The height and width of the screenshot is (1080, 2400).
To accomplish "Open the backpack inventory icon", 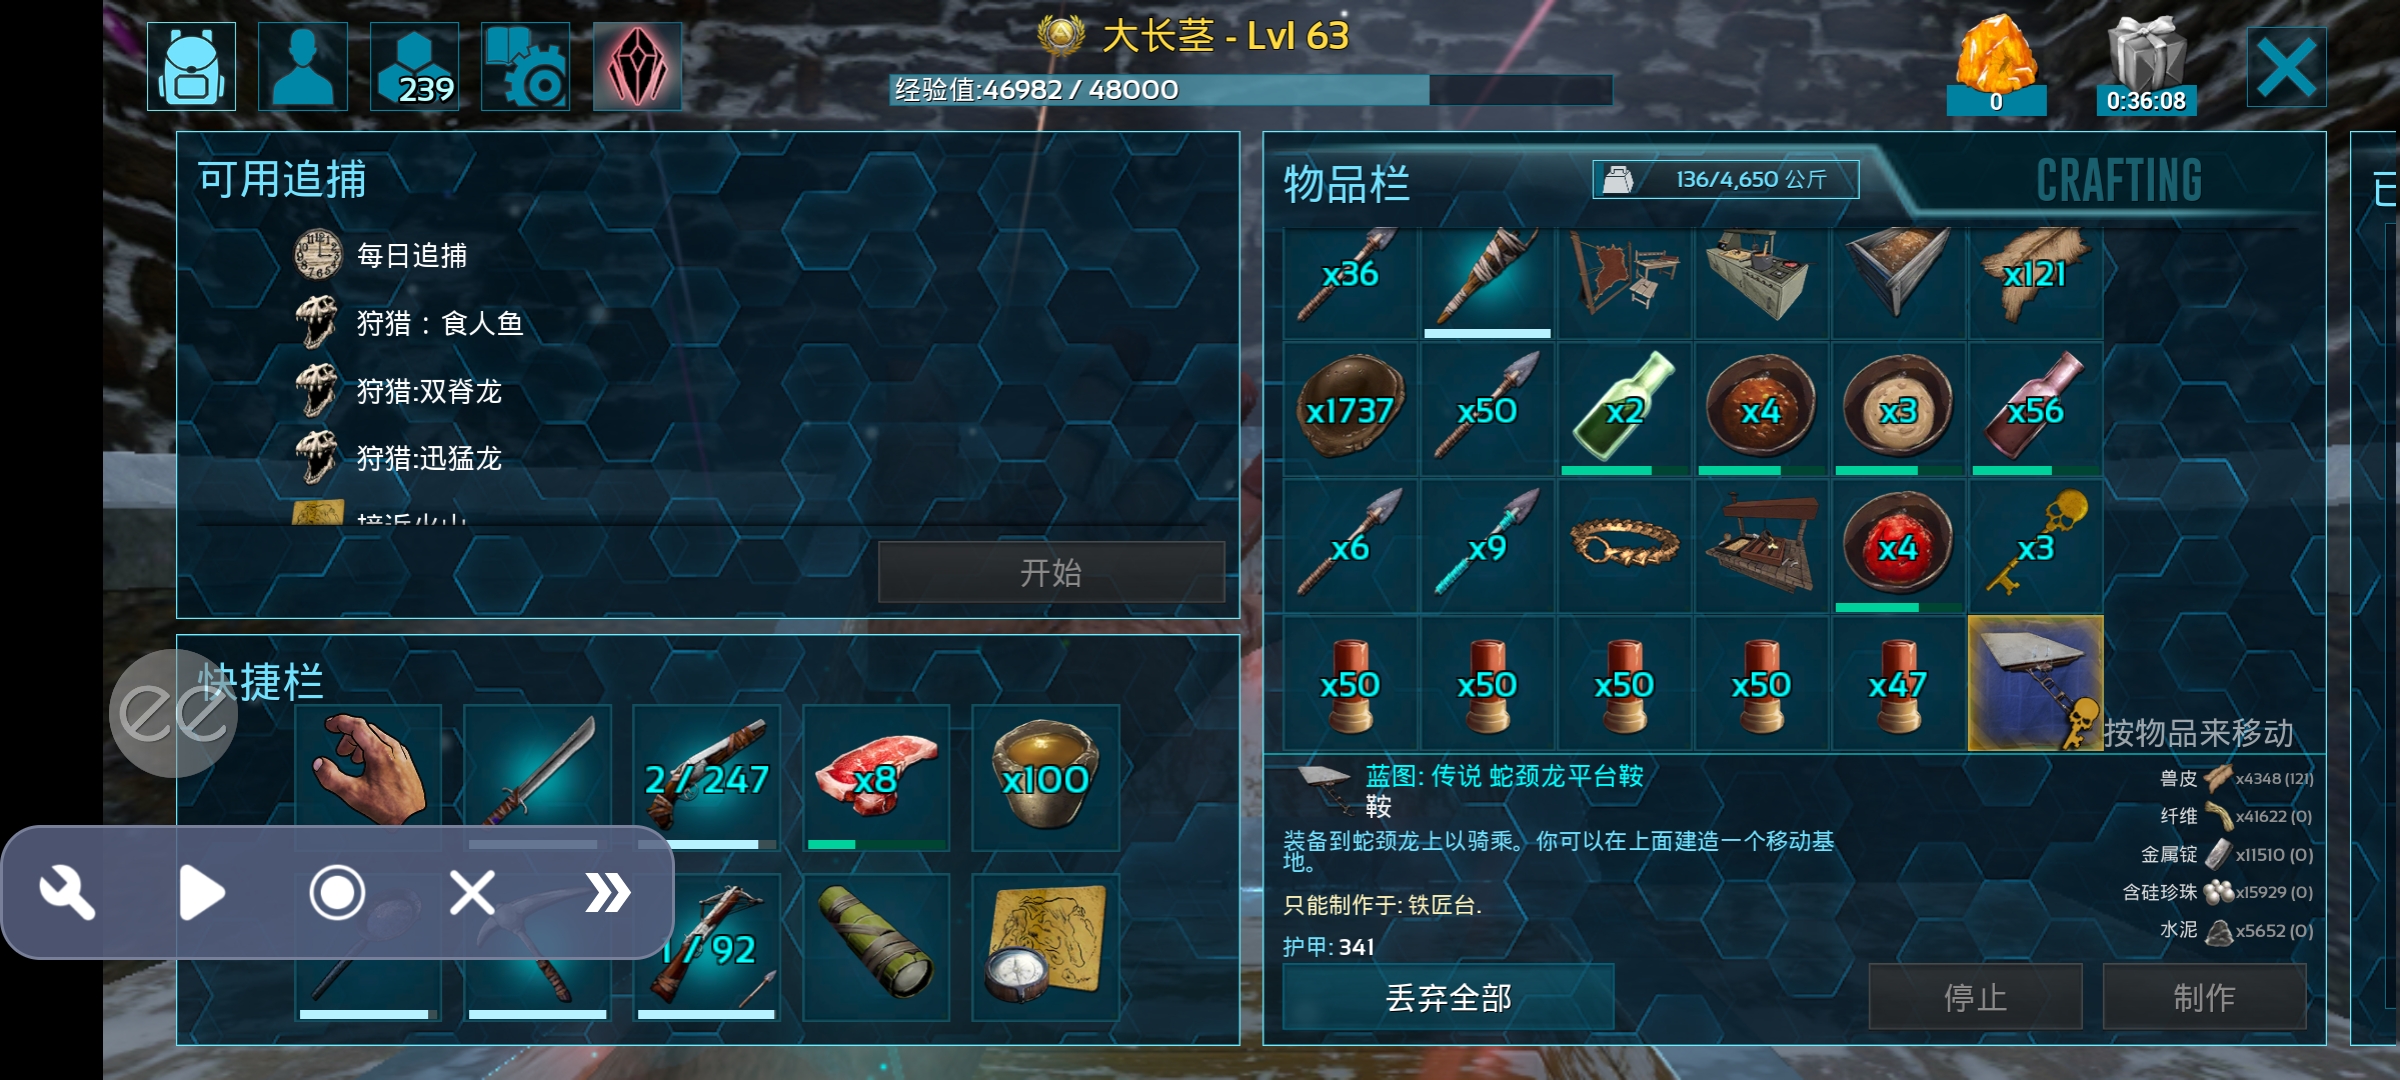I will click(x=192, y=67).
